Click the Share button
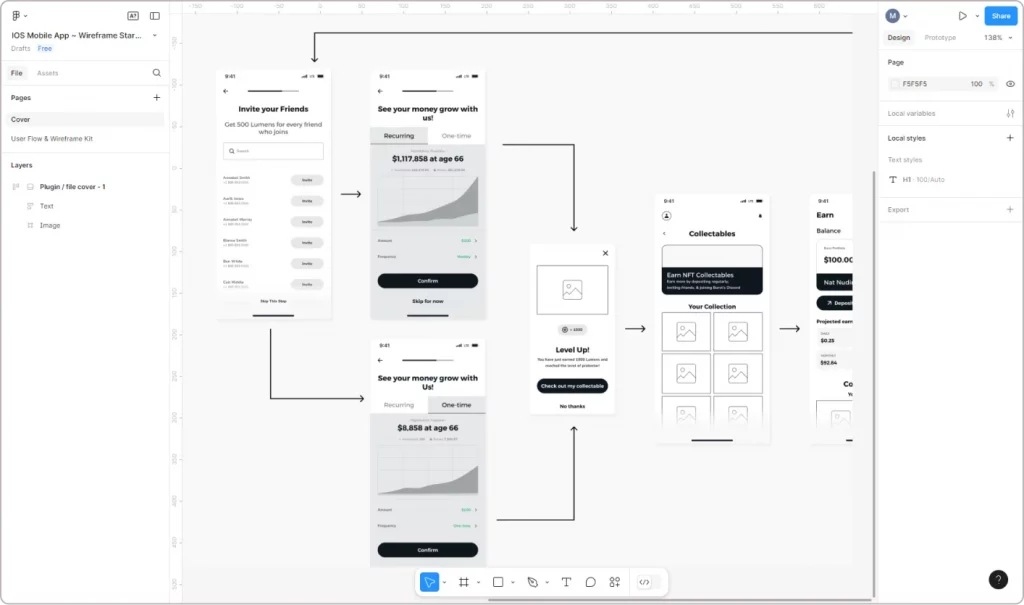The height and width of the screenshot is (605, 1024). tap(1000, 16)
